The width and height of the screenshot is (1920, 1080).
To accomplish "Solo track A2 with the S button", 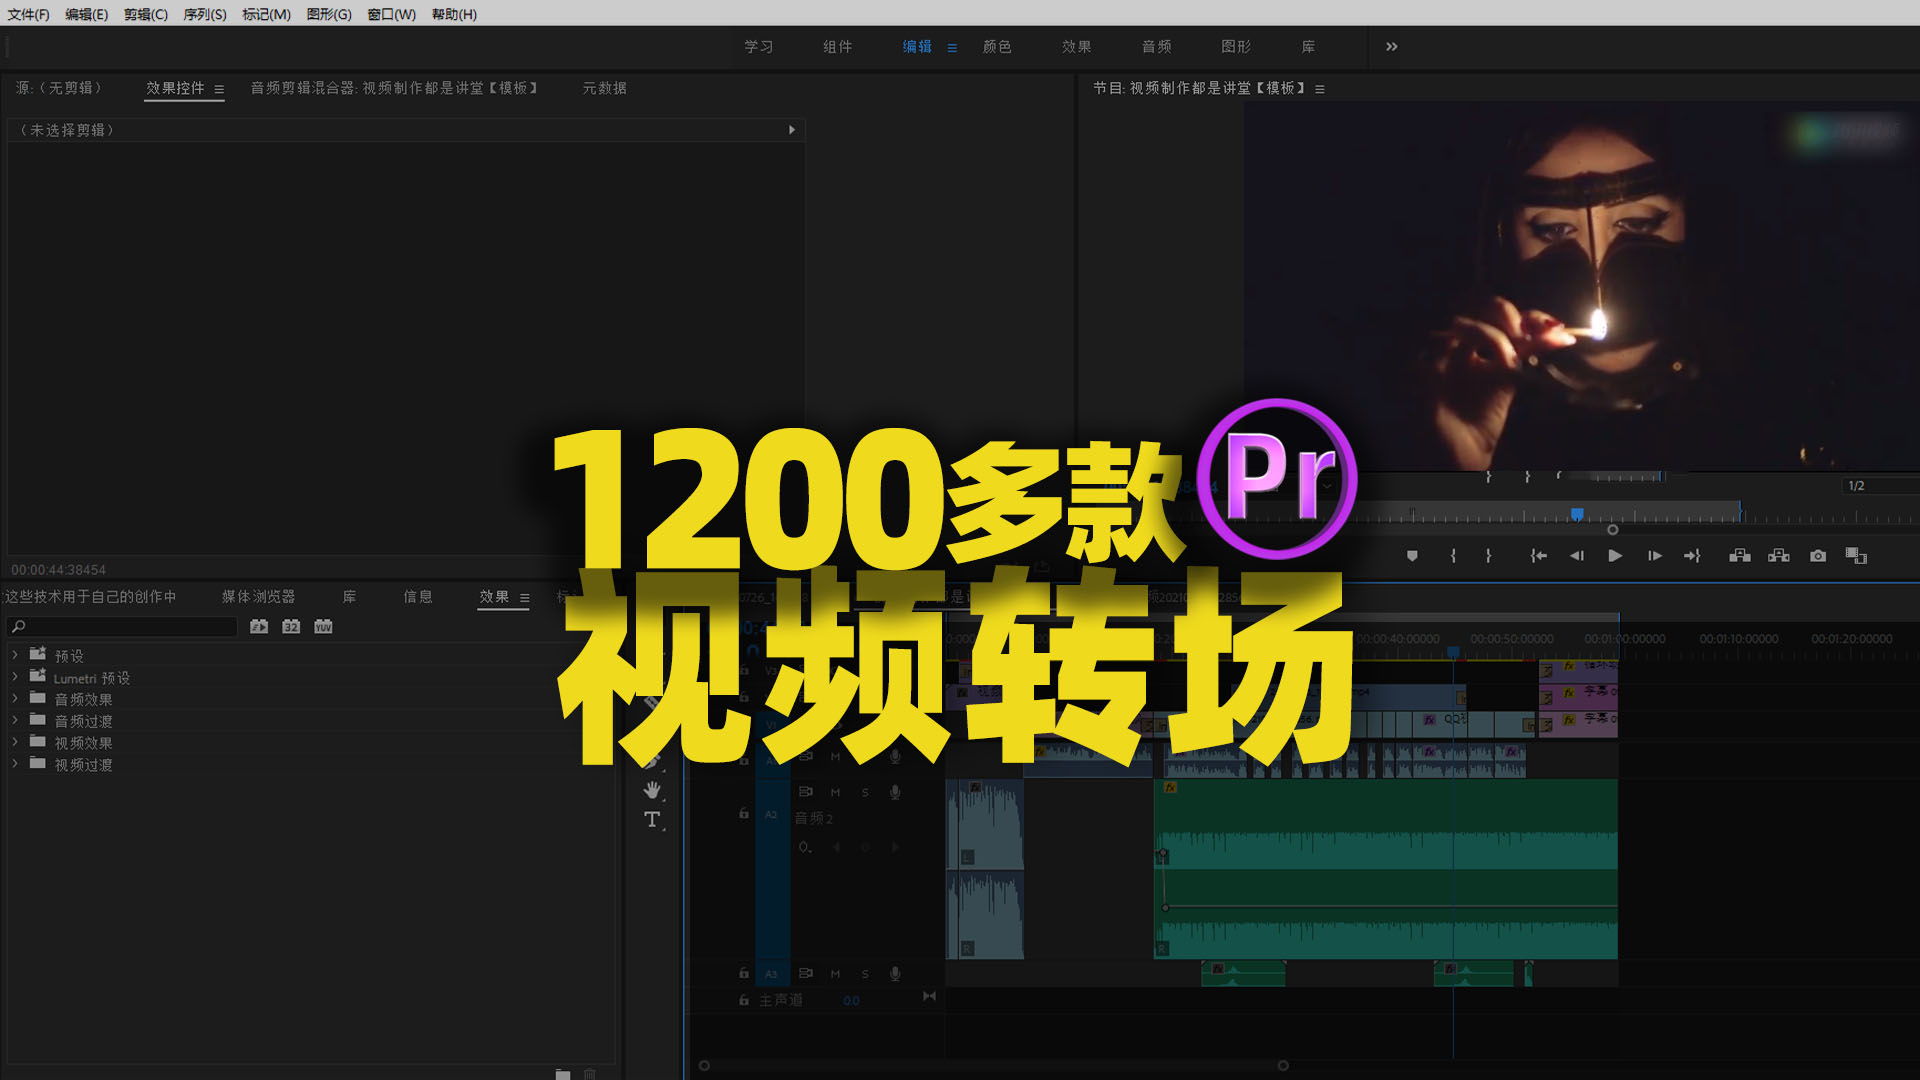I will pos(865,792).
